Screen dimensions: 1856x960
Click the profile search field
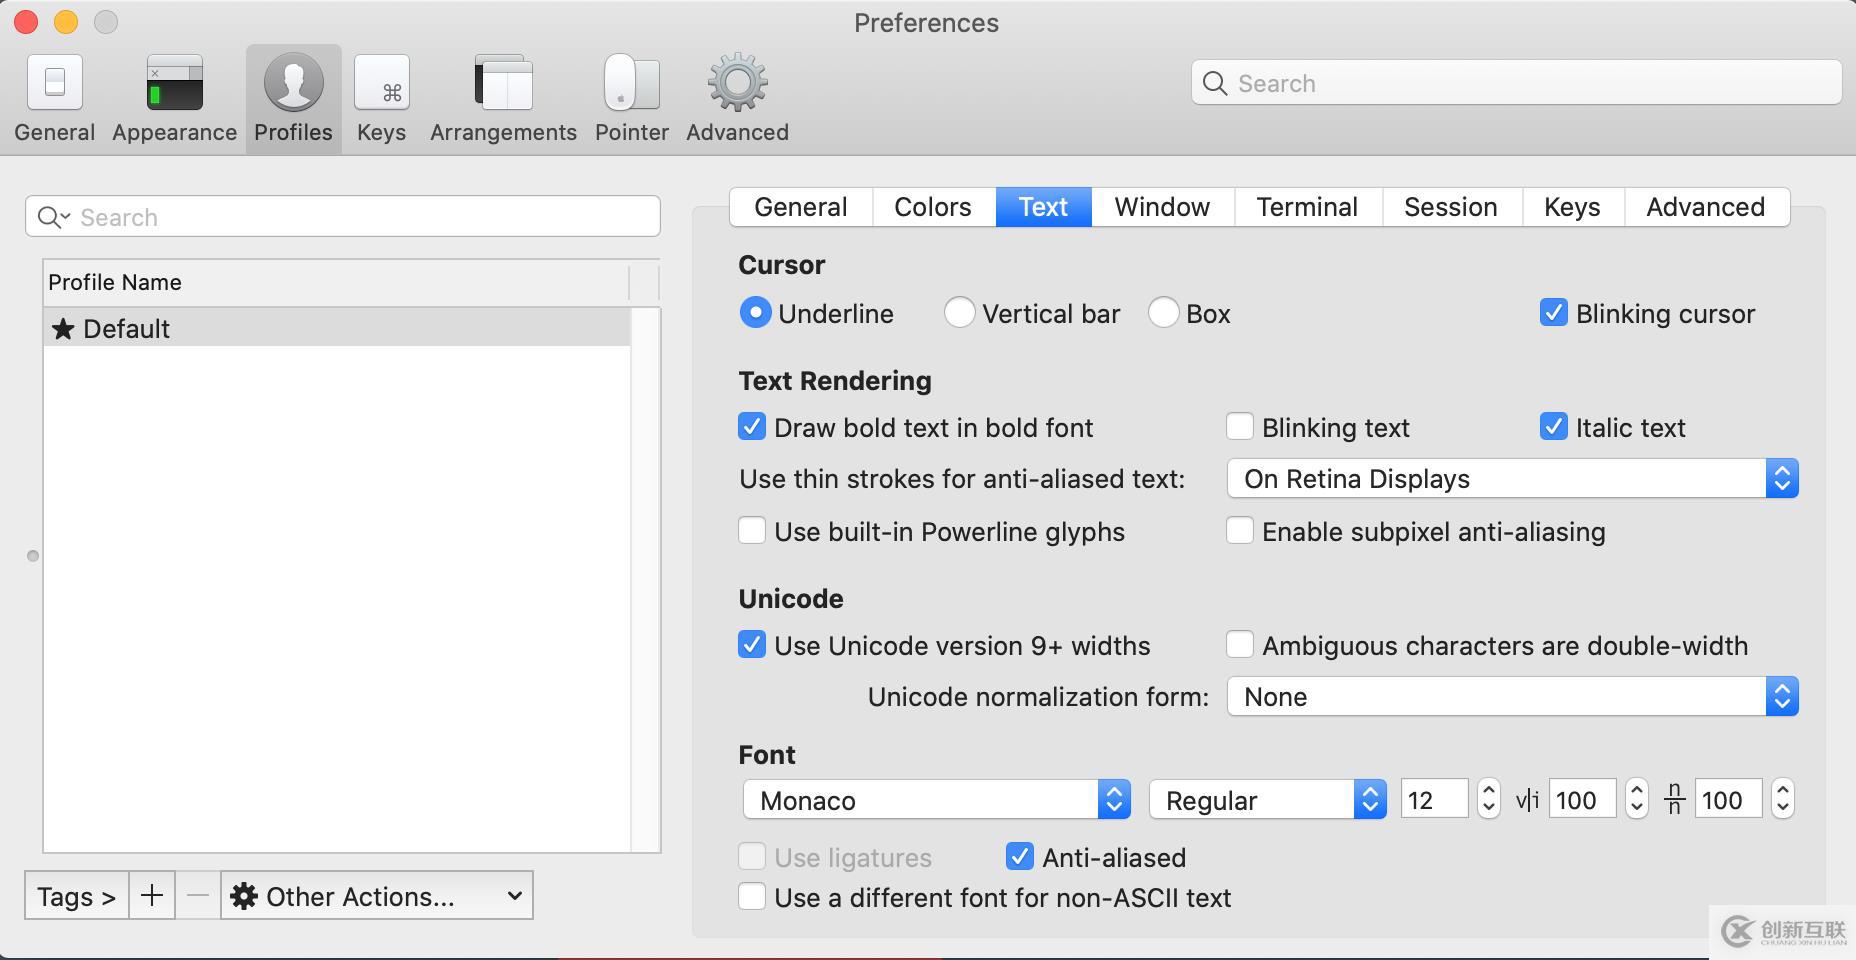[340, 216]
